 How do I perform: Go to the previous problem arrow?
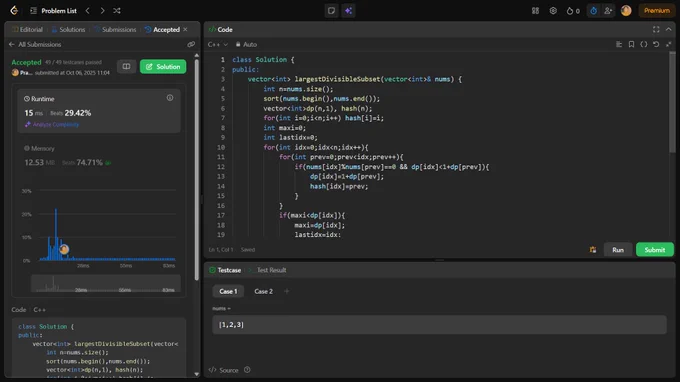[88, 10]
